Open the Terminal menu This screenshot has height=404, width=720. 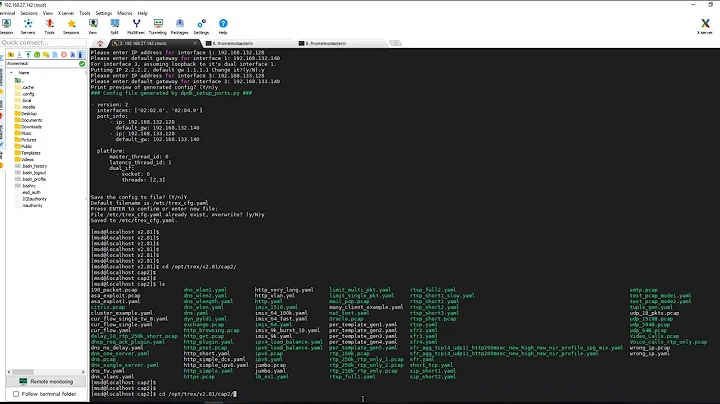point(7,13)
